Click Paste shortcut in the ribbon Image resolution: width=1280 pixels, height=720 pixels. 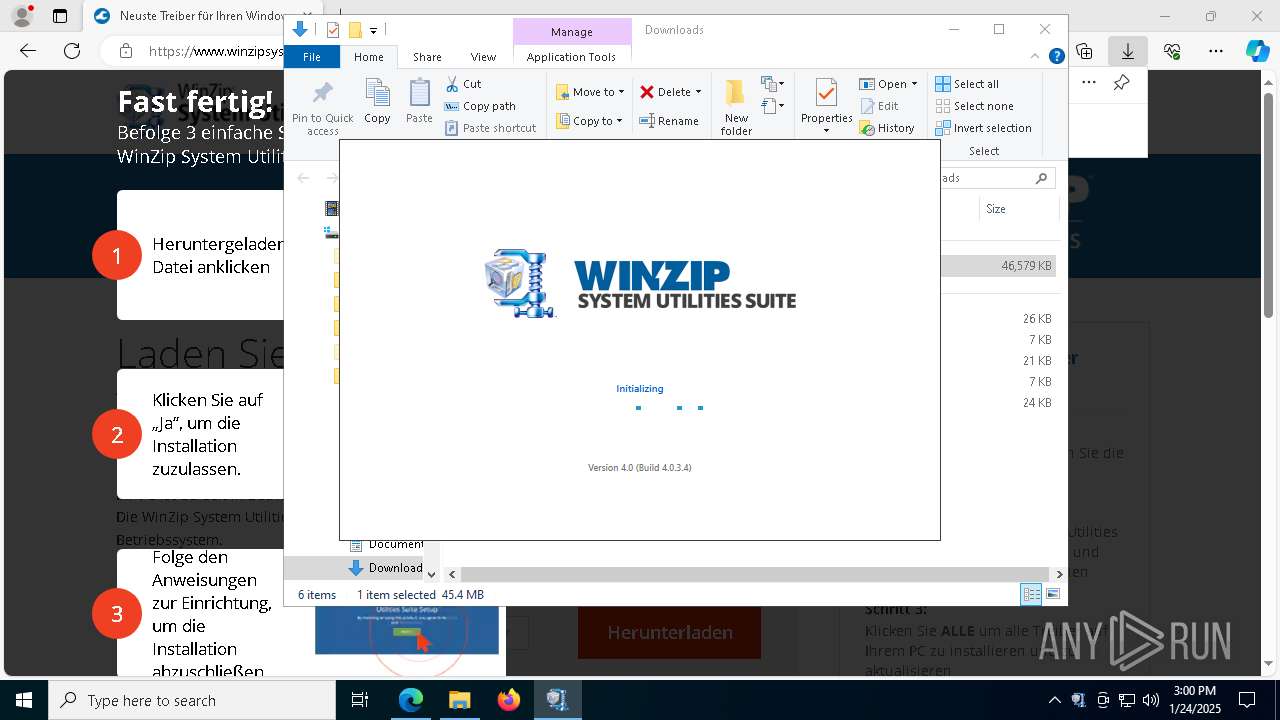click(490, 128)
